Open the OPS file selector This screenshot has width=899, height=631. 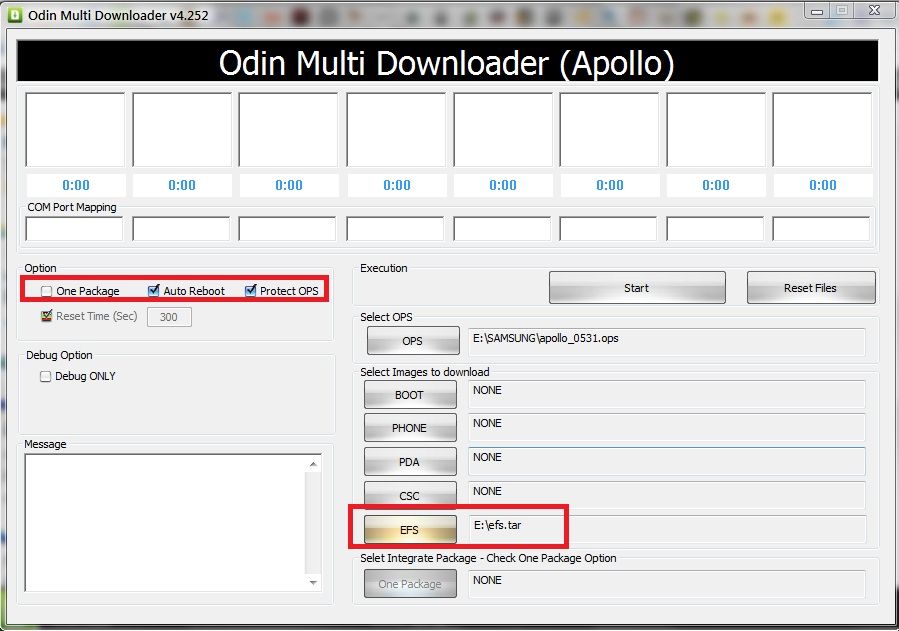413,341
